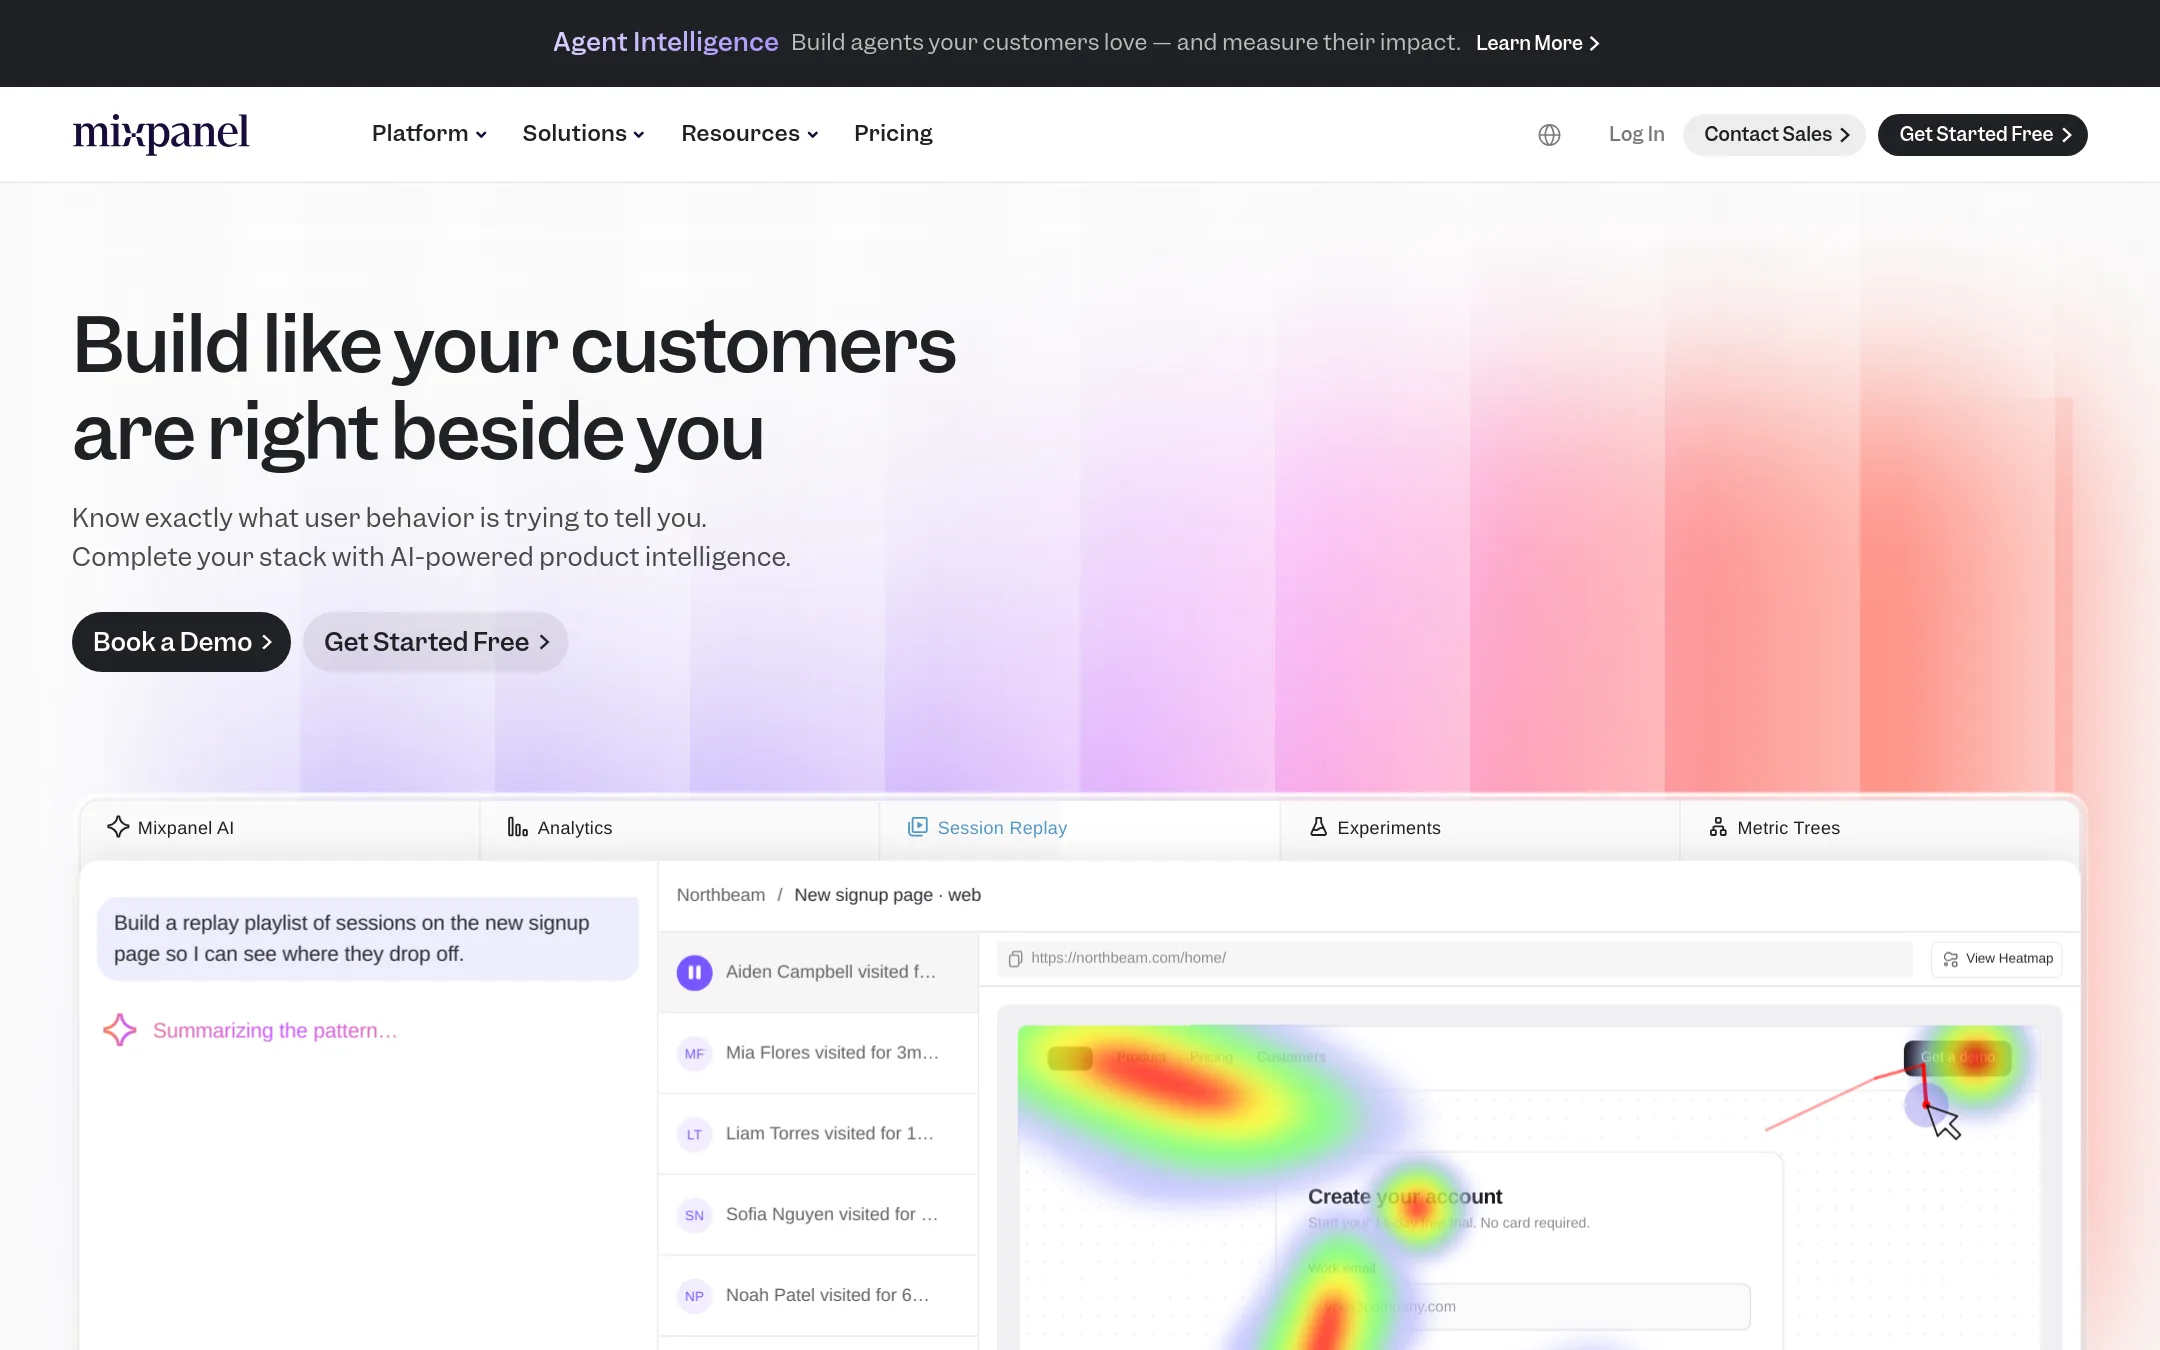Click header Get Started Free button

point(1982,134)
